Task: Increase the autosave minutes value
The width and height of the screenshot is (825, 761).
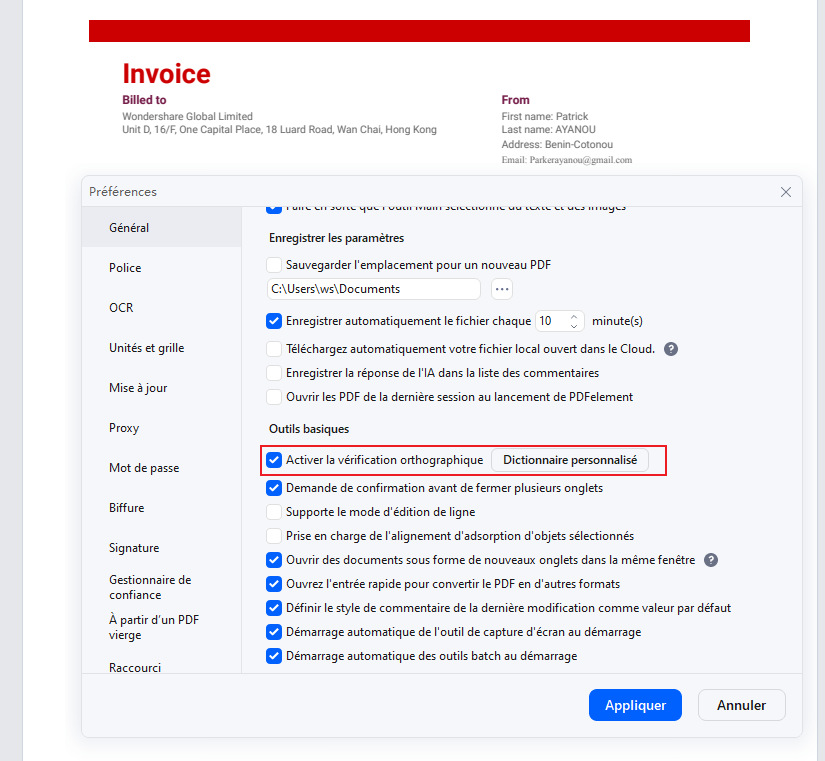Action: coord(574,316)
